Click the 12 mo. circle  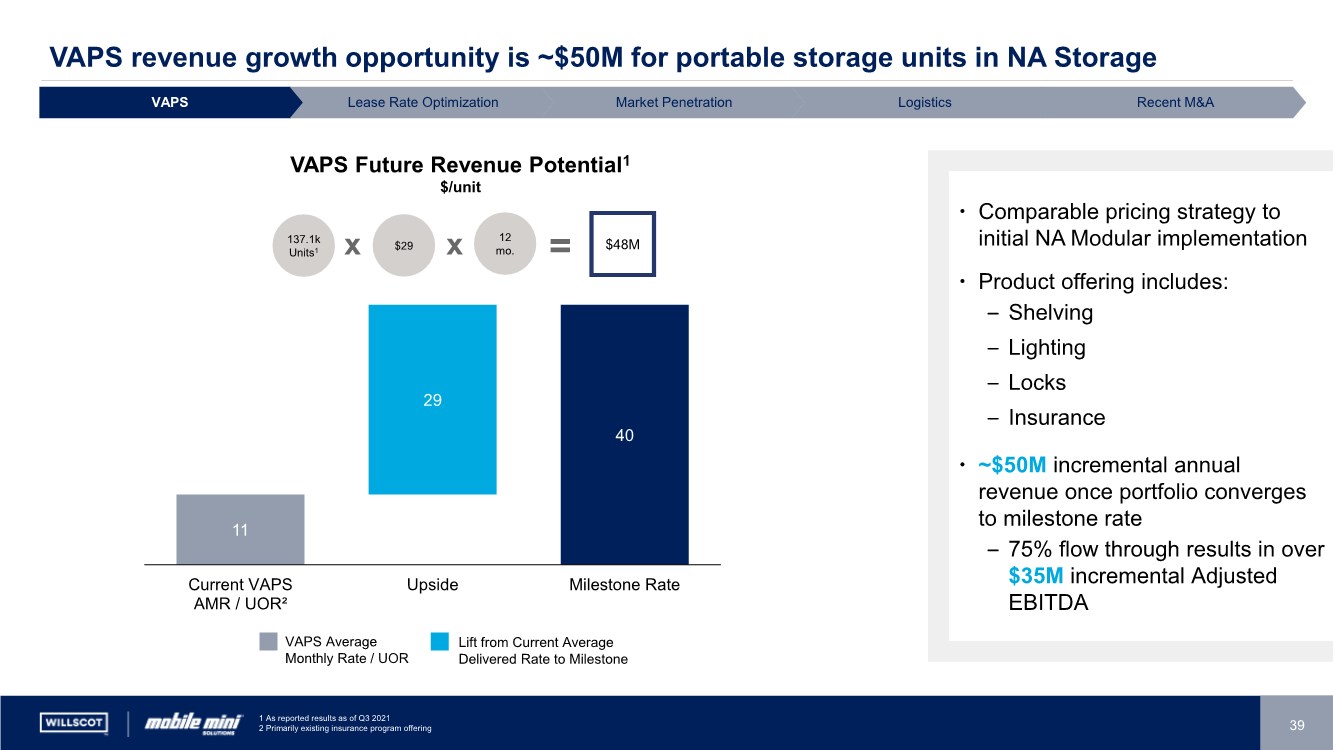tap(505, 243)
